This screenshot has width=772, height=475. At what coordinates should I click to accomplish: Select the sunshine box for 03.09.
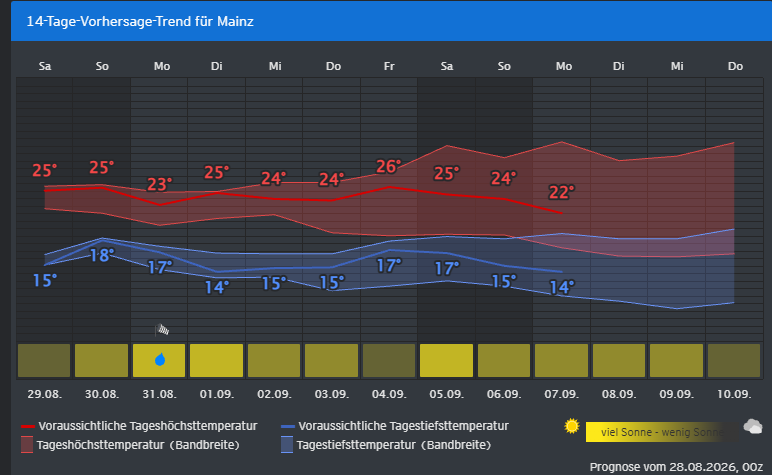[x=331, y=361]
